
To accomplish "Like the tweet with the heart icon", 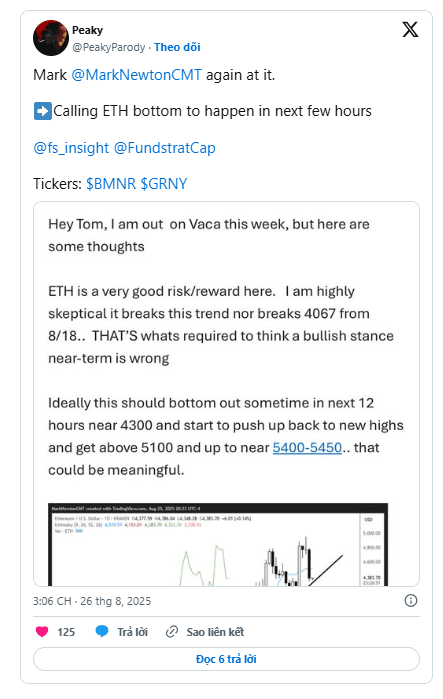I will [x=42, y=631].
